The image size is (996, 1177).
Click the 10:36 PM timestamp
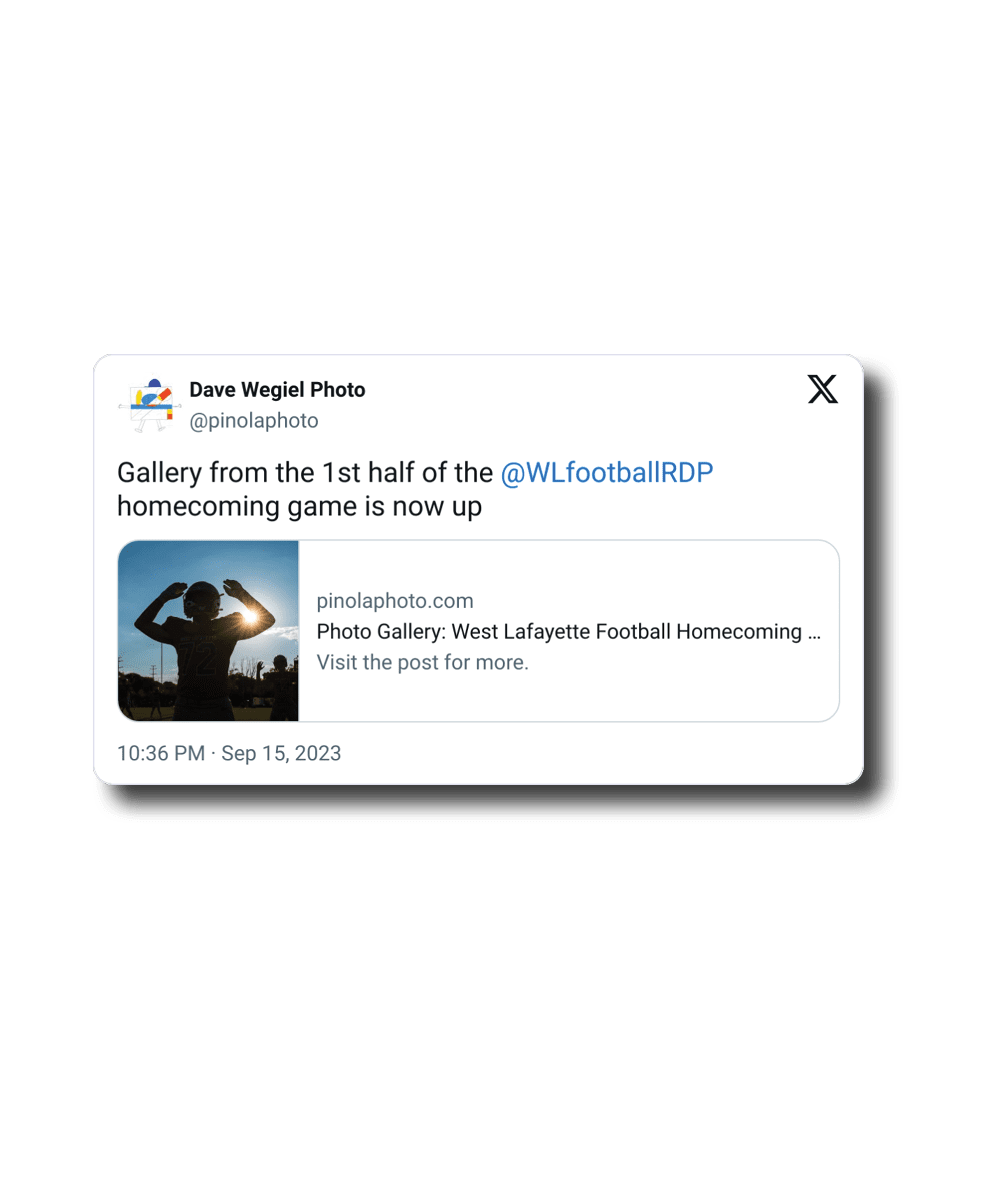(x=160, y=753)
